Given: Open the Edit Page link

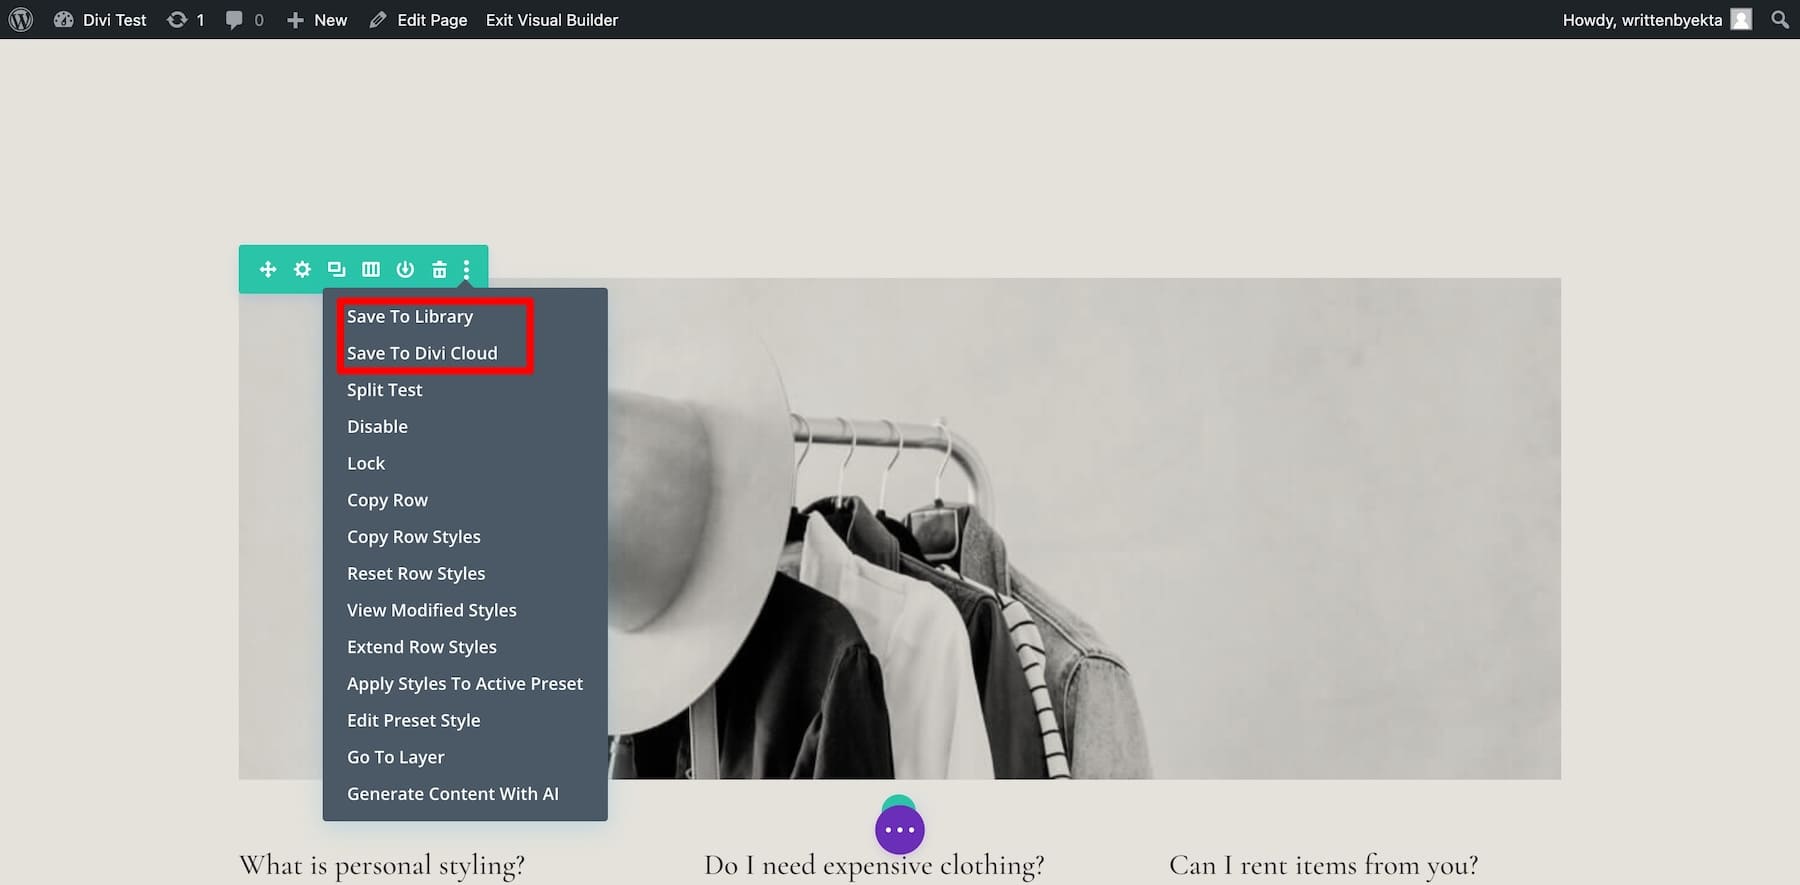Looking at the screenshot, I should (418, 20).
